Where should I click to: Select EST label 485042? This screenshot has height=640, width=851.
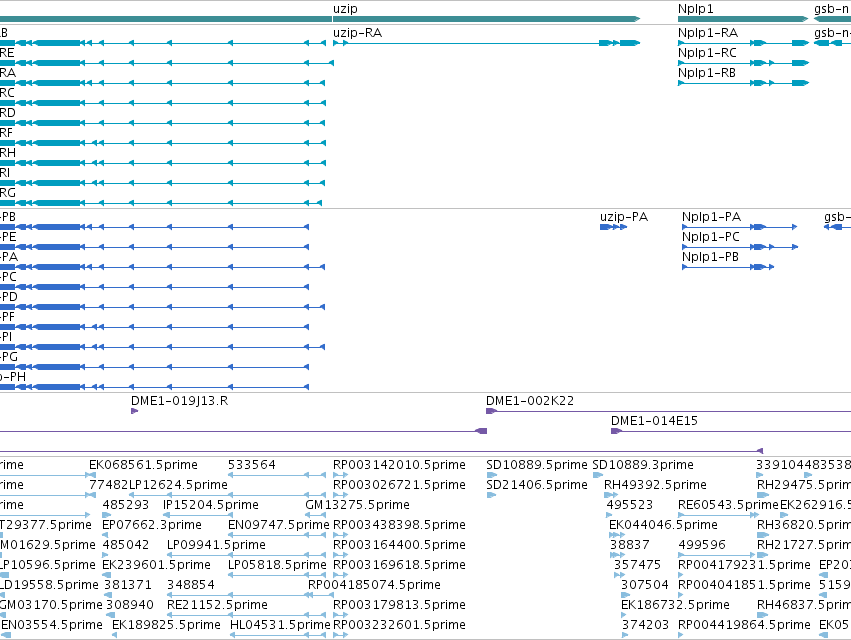coord(126,546)
